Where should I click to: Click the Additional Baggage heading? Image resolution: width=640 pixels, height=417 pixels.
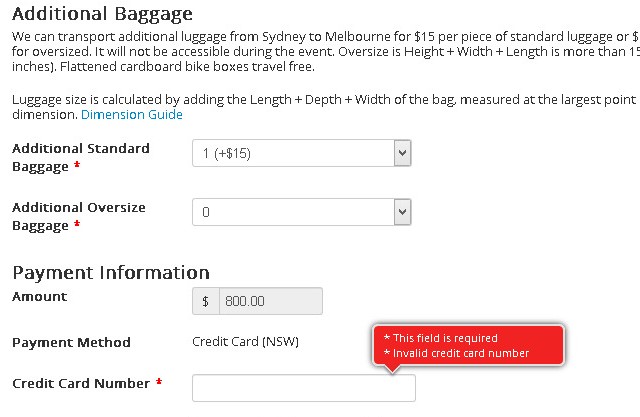pyautogui.click(x=102, y=15)
